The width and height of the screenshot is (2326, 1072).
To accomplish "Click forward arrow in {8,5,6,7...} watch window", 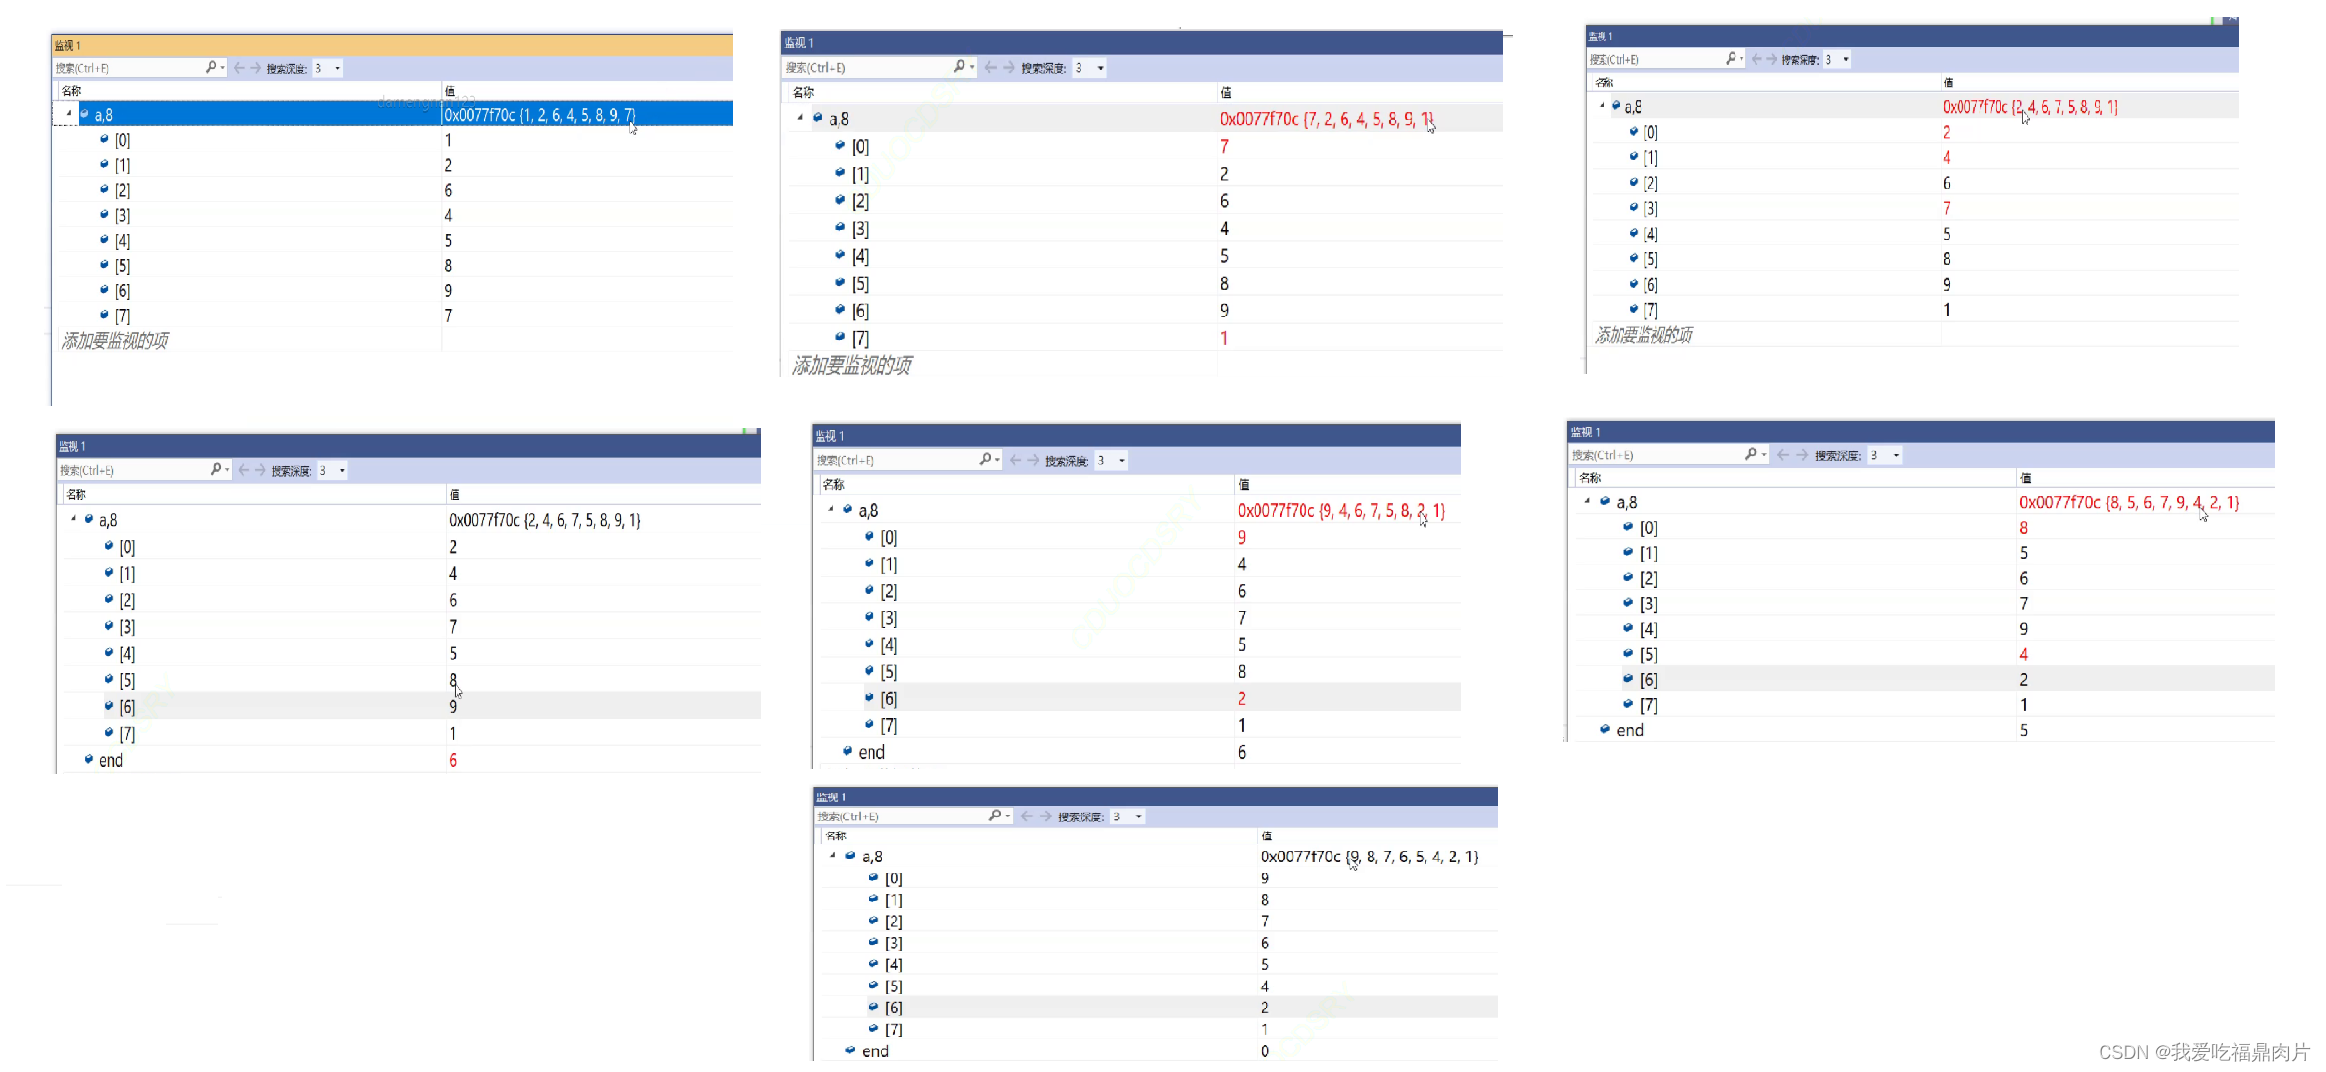I will (x=1802, y=455).
